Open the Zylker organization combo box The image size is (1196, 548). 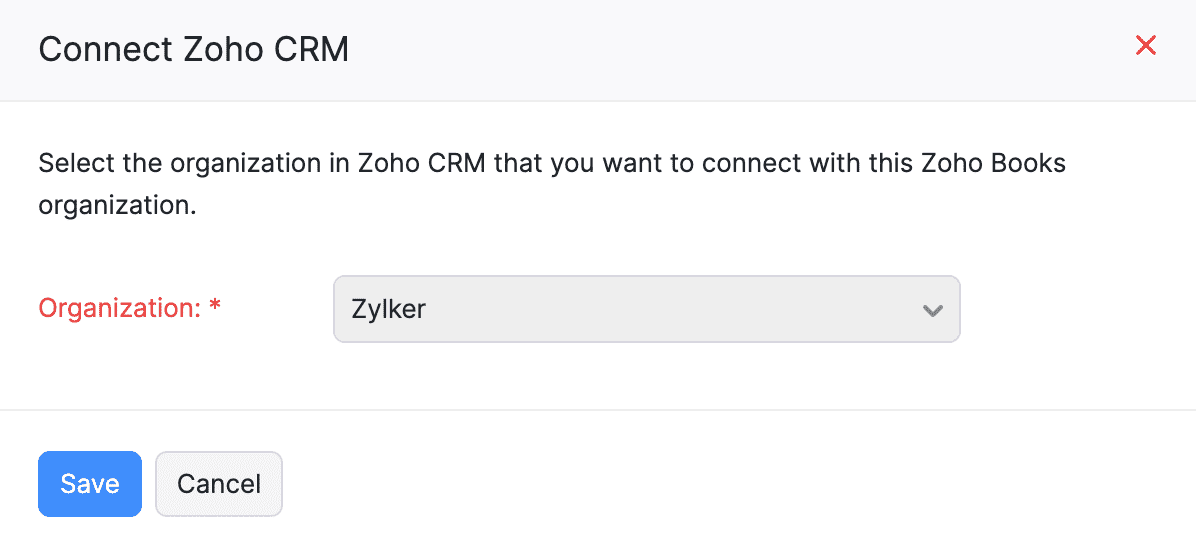[646, 310]
